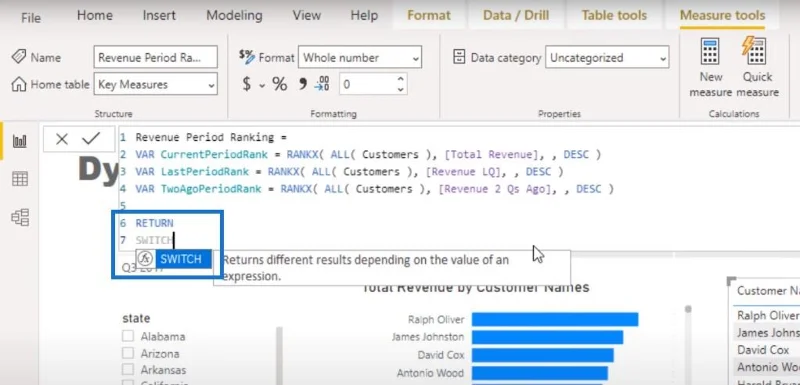800x385 pixels.
Task: Apply currency dollar format
Action: pos(247,85)
